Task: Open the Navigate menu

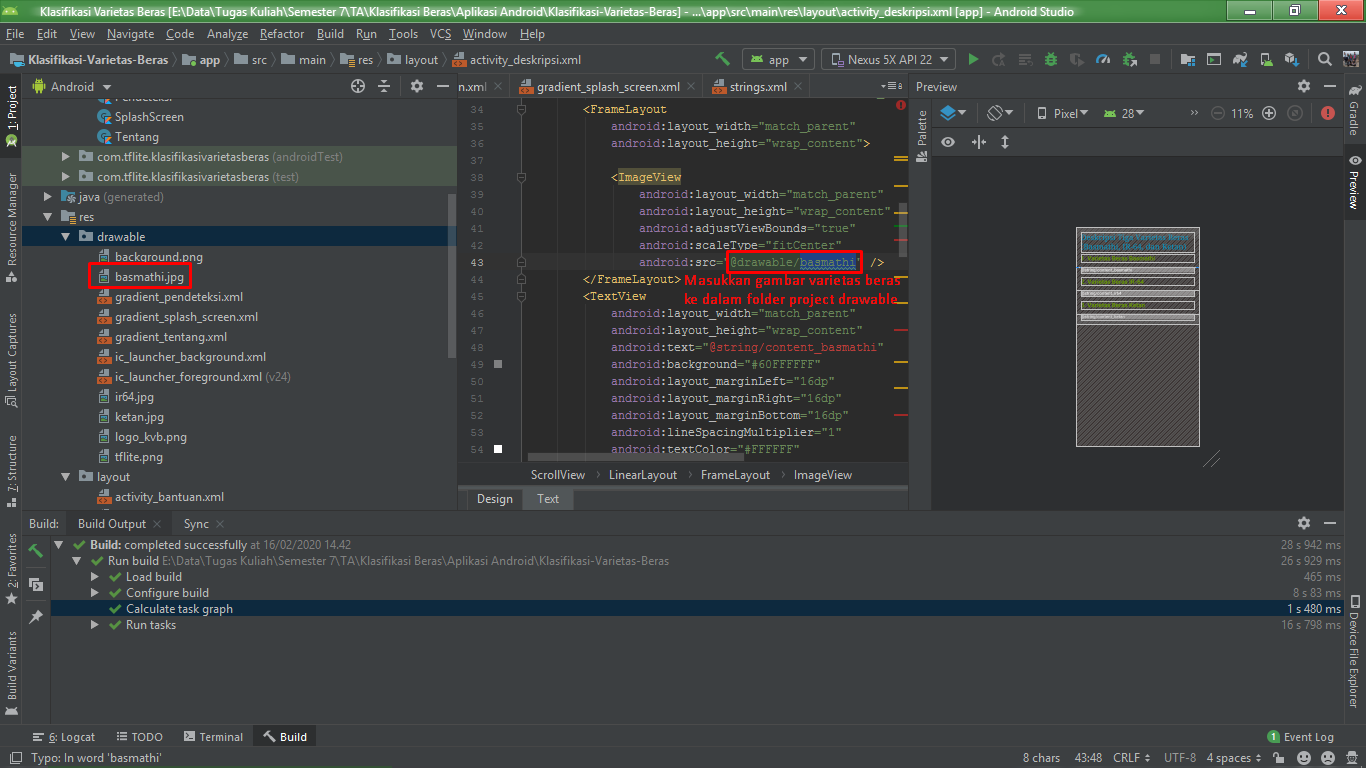Action: click(x=130, y=34)
